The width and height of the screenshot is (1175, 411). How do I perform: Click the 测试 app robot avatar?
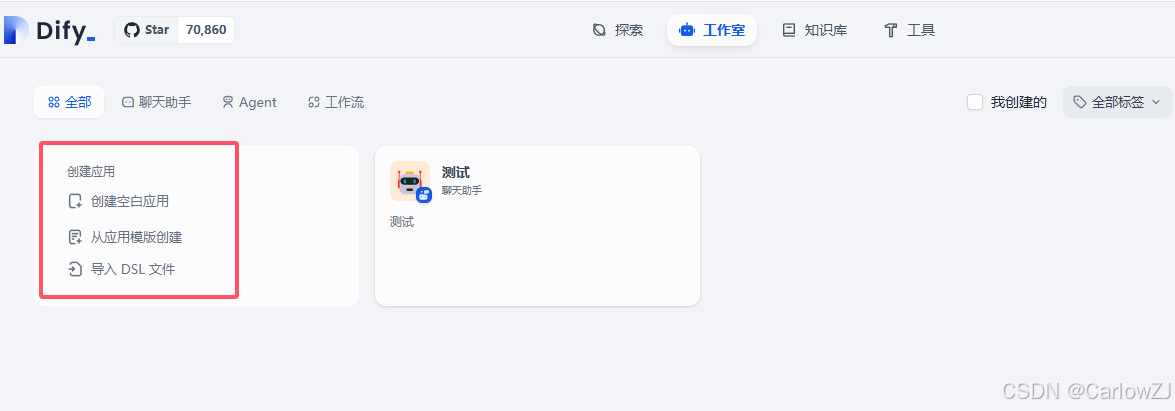point(410,181)
